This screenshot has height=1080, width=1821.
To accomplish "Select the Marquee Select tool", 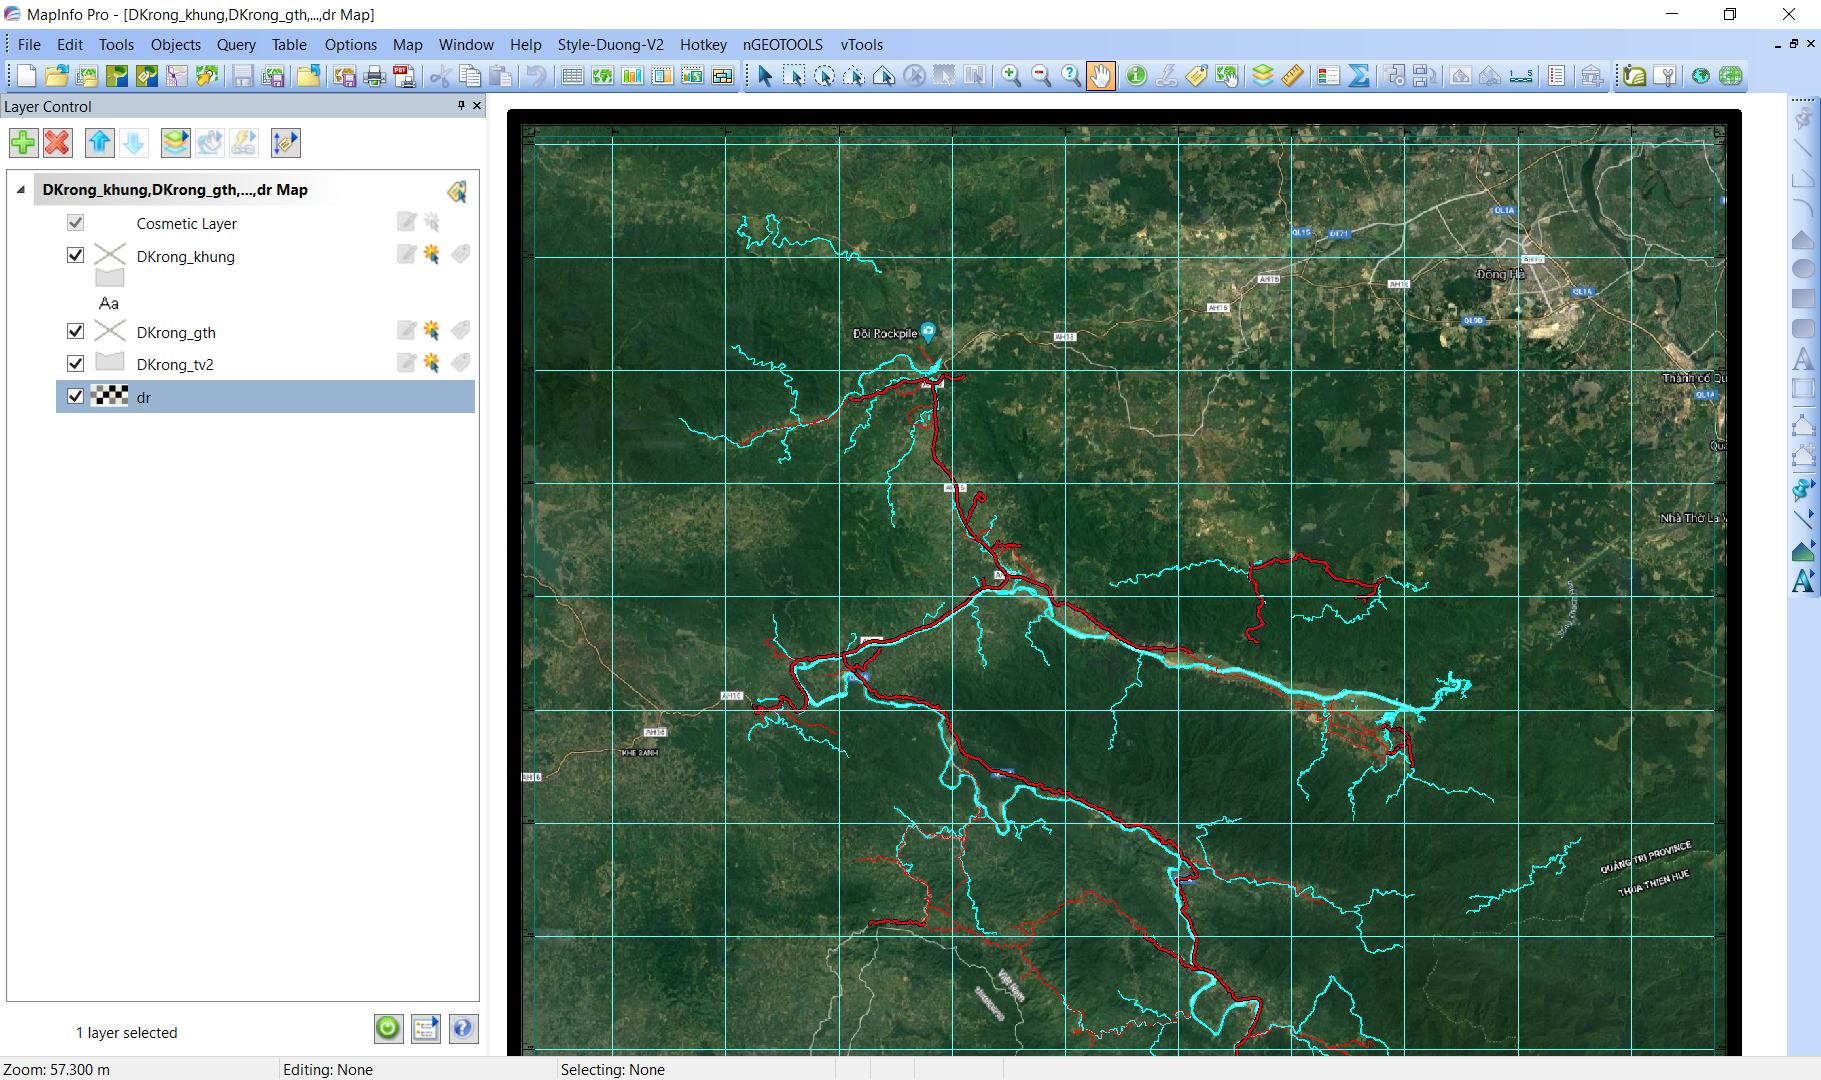I will (794, 76).
